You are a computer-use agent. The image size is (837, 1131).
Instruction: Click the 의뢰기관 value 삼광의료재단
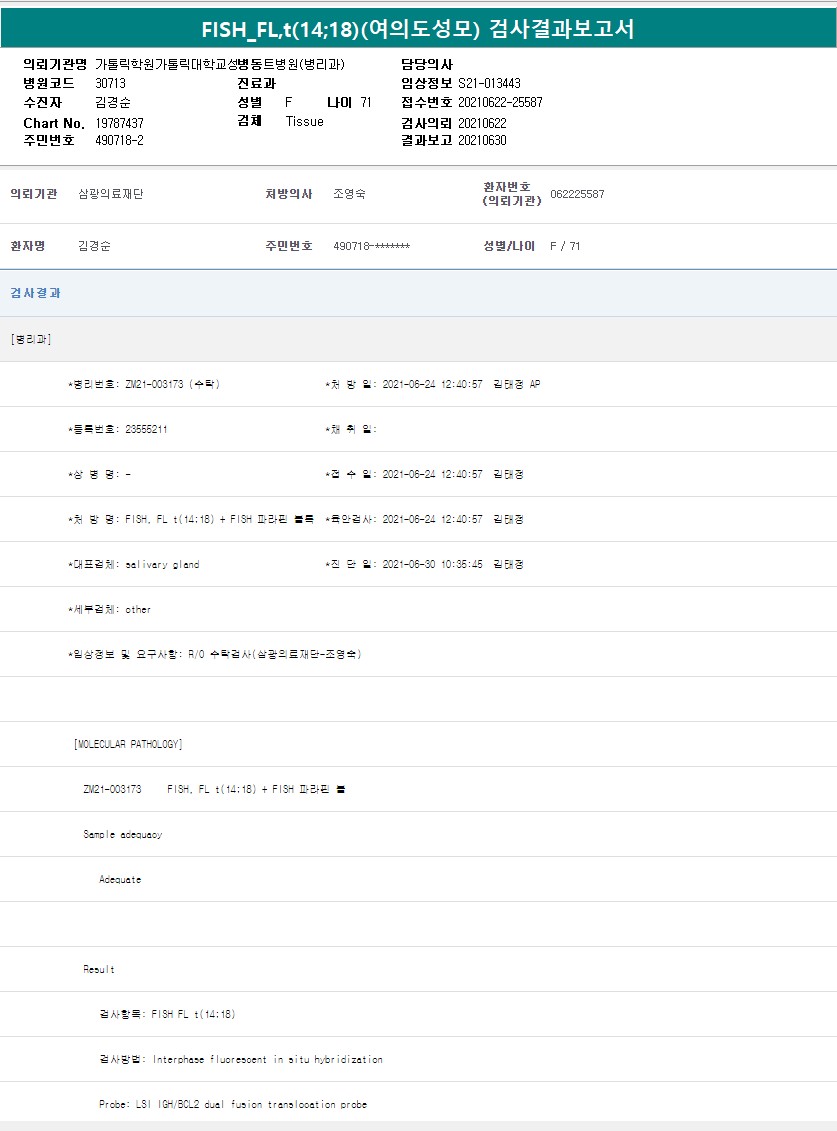pos(110,194)
